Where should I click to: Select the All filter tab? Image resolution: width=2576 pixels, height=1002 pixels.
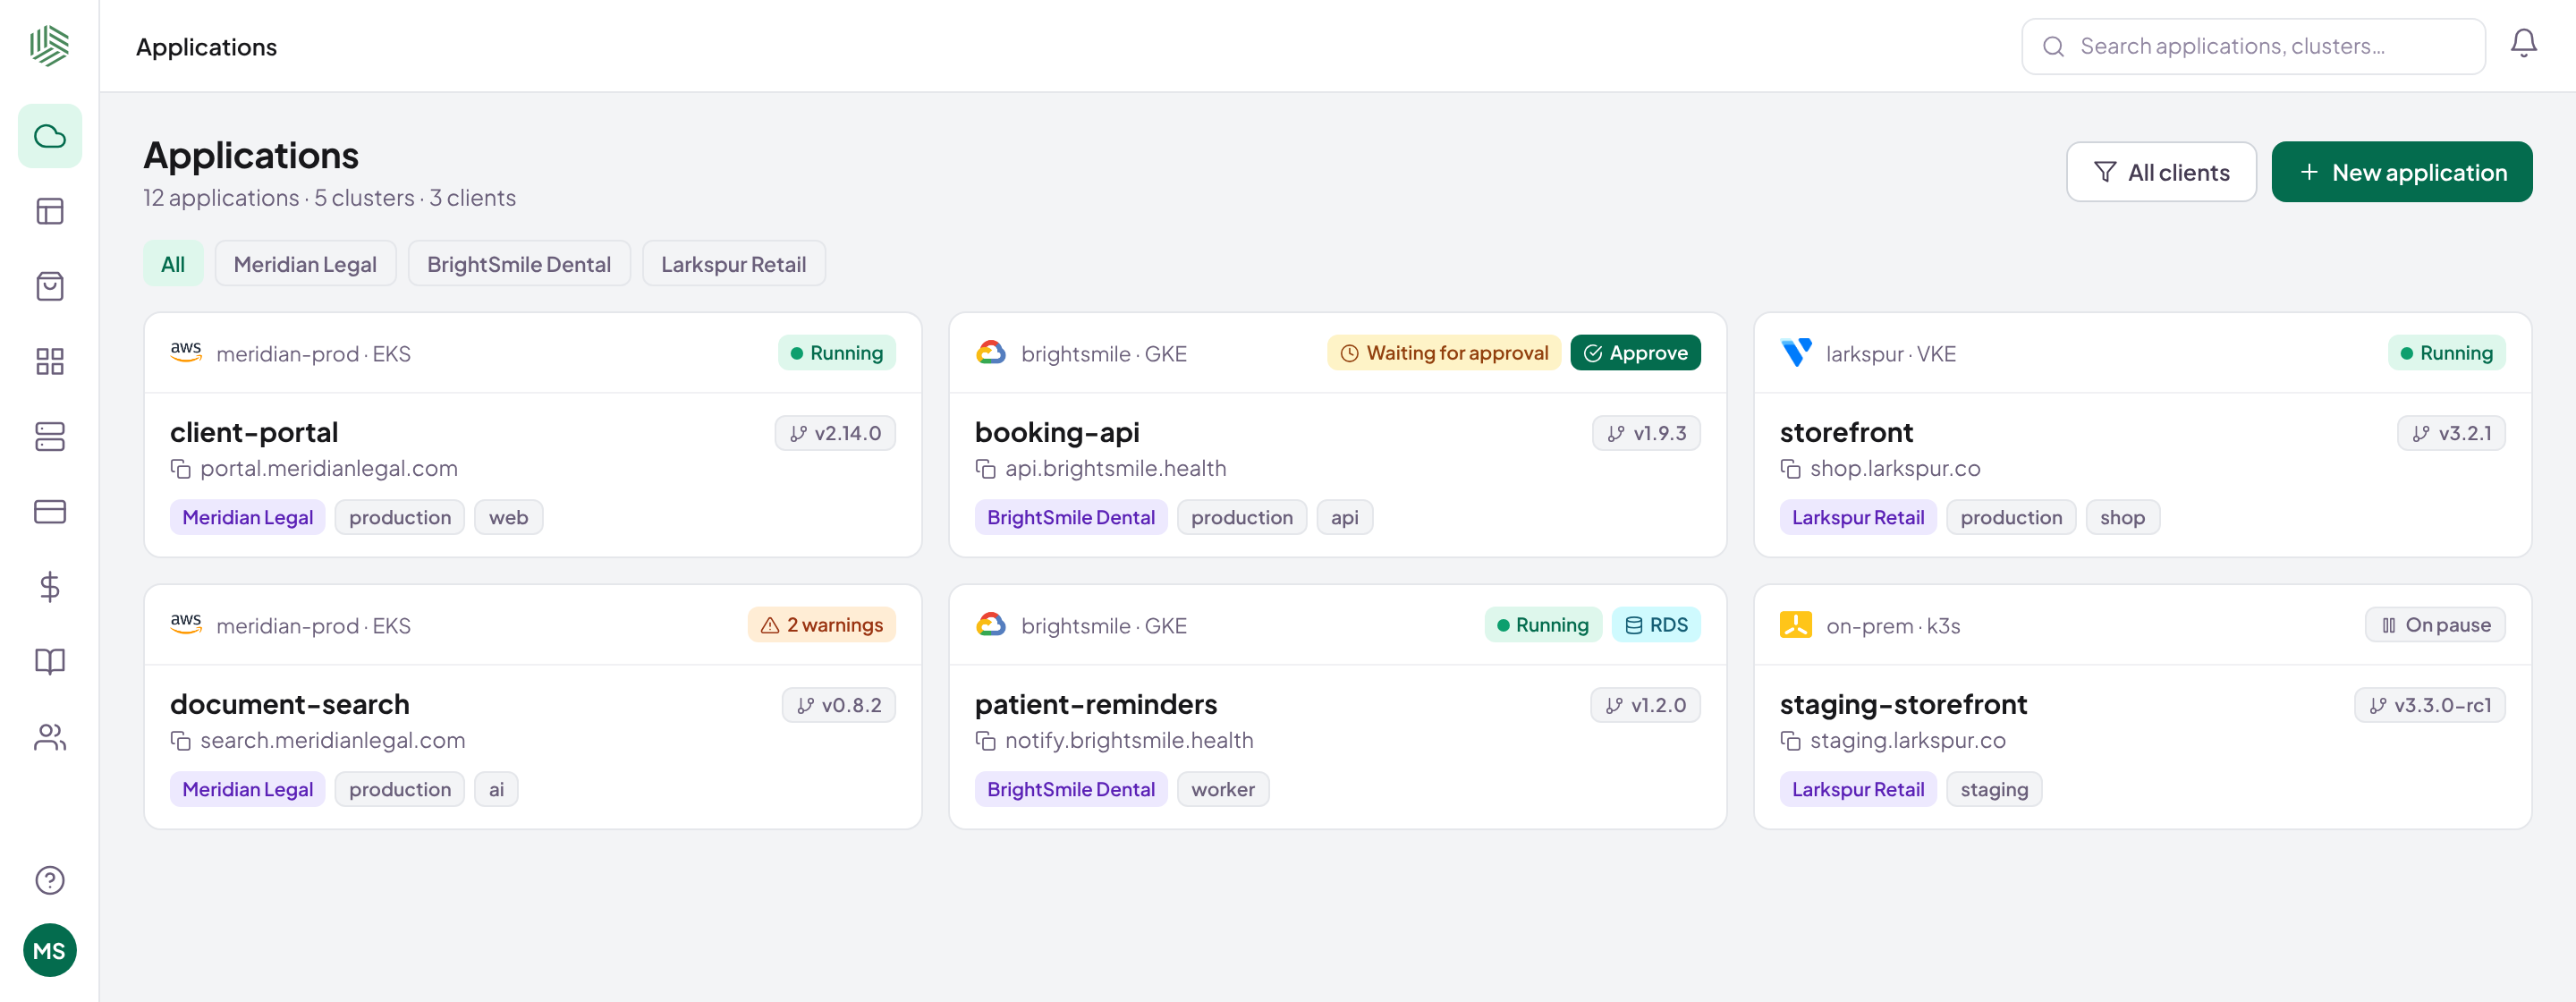pos(173,264)
